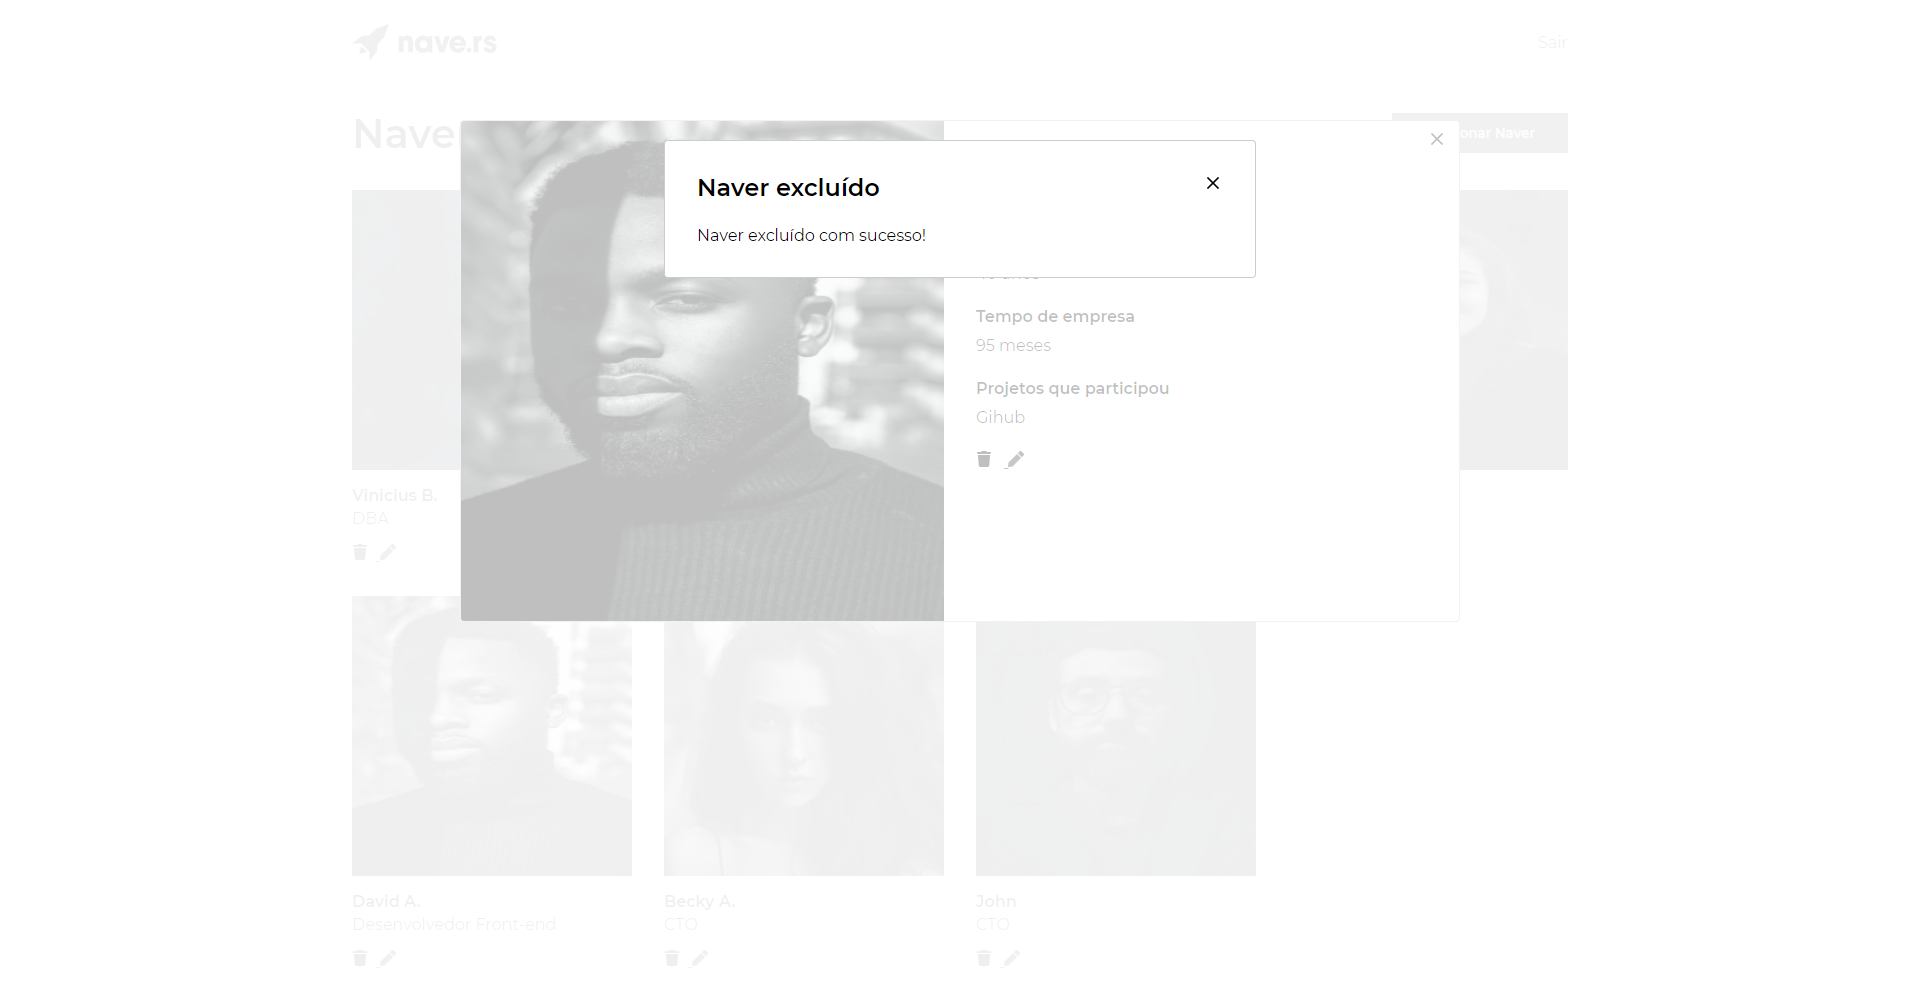This screenshot has width=1920, height=994.
Task: Click the pencil edit icon in the detail modal
Action: pos(1015,459)
